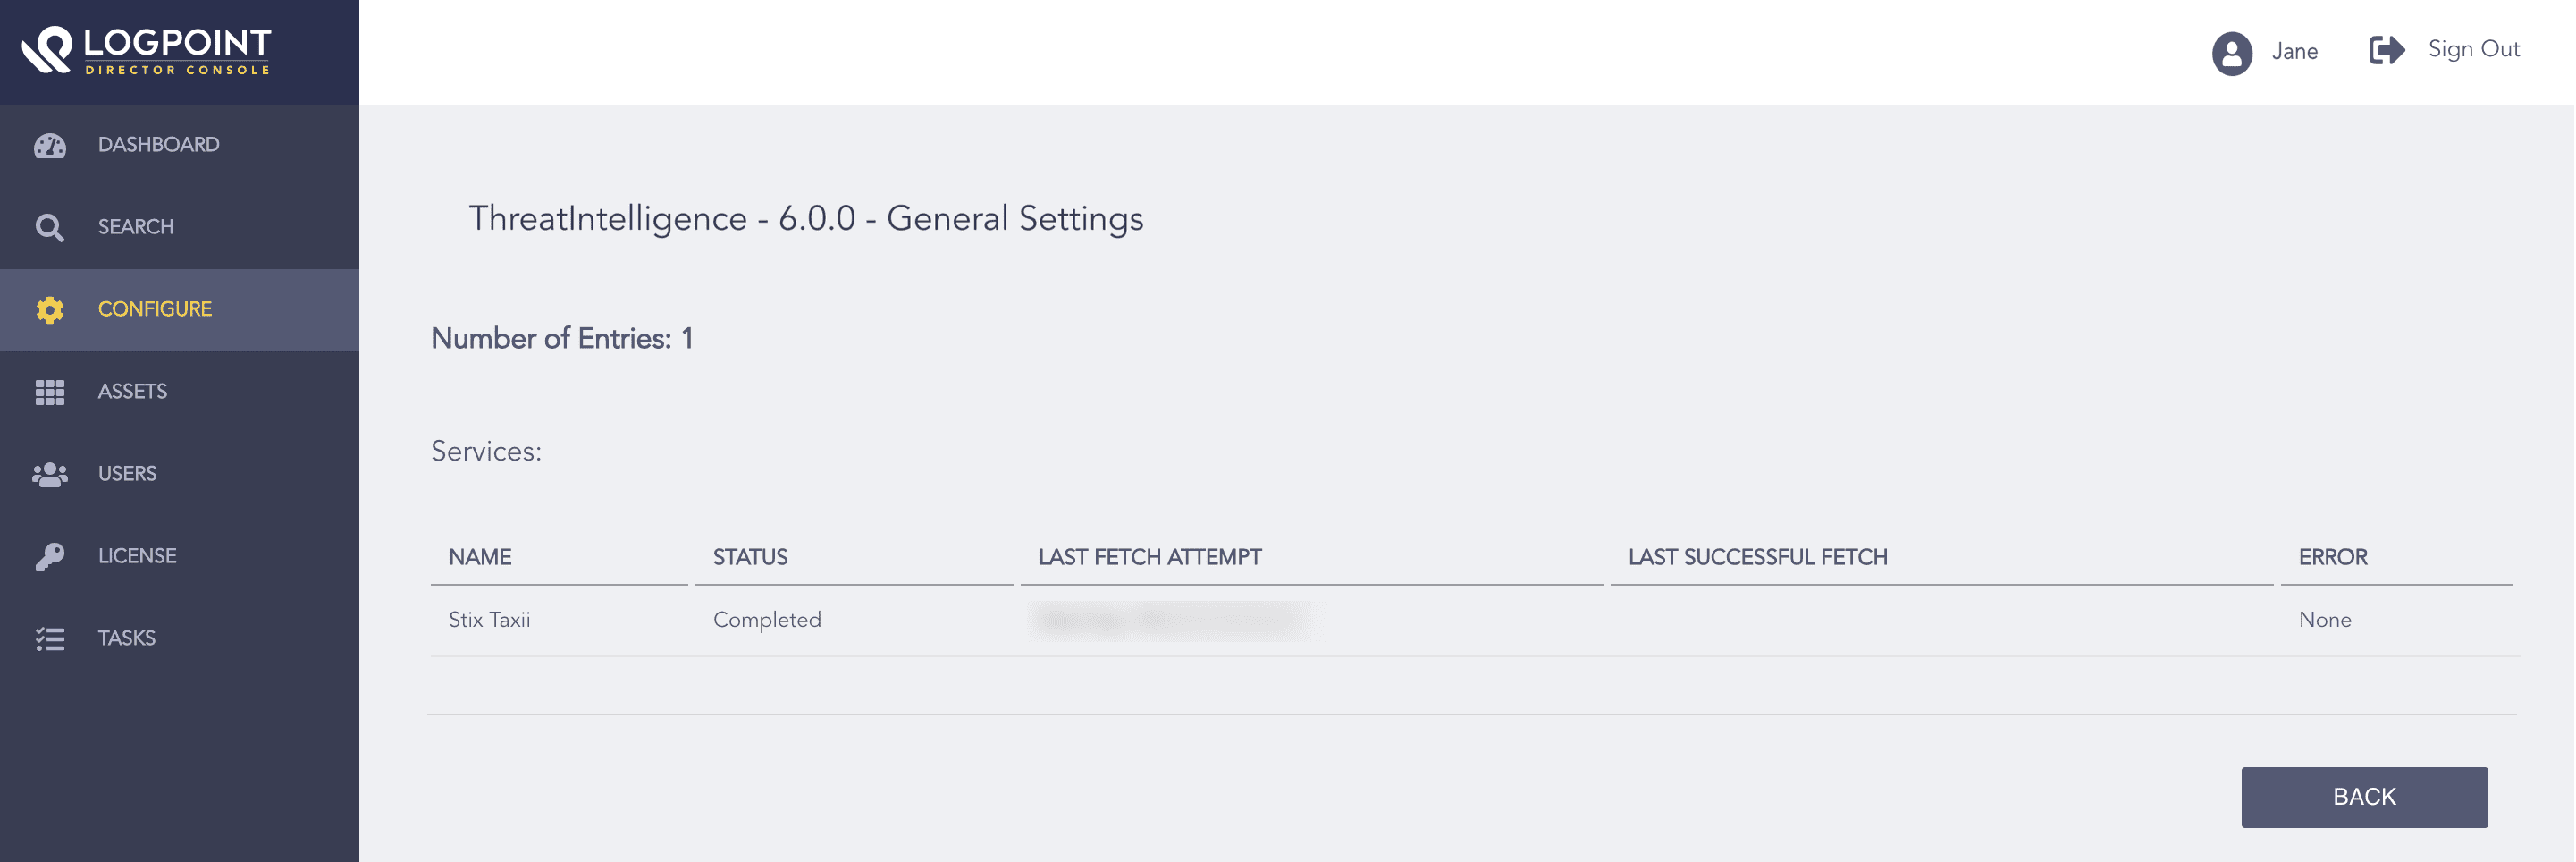Click the Configure gear icon
Viewport: 2576px width, 862px height.
(50, 310)
